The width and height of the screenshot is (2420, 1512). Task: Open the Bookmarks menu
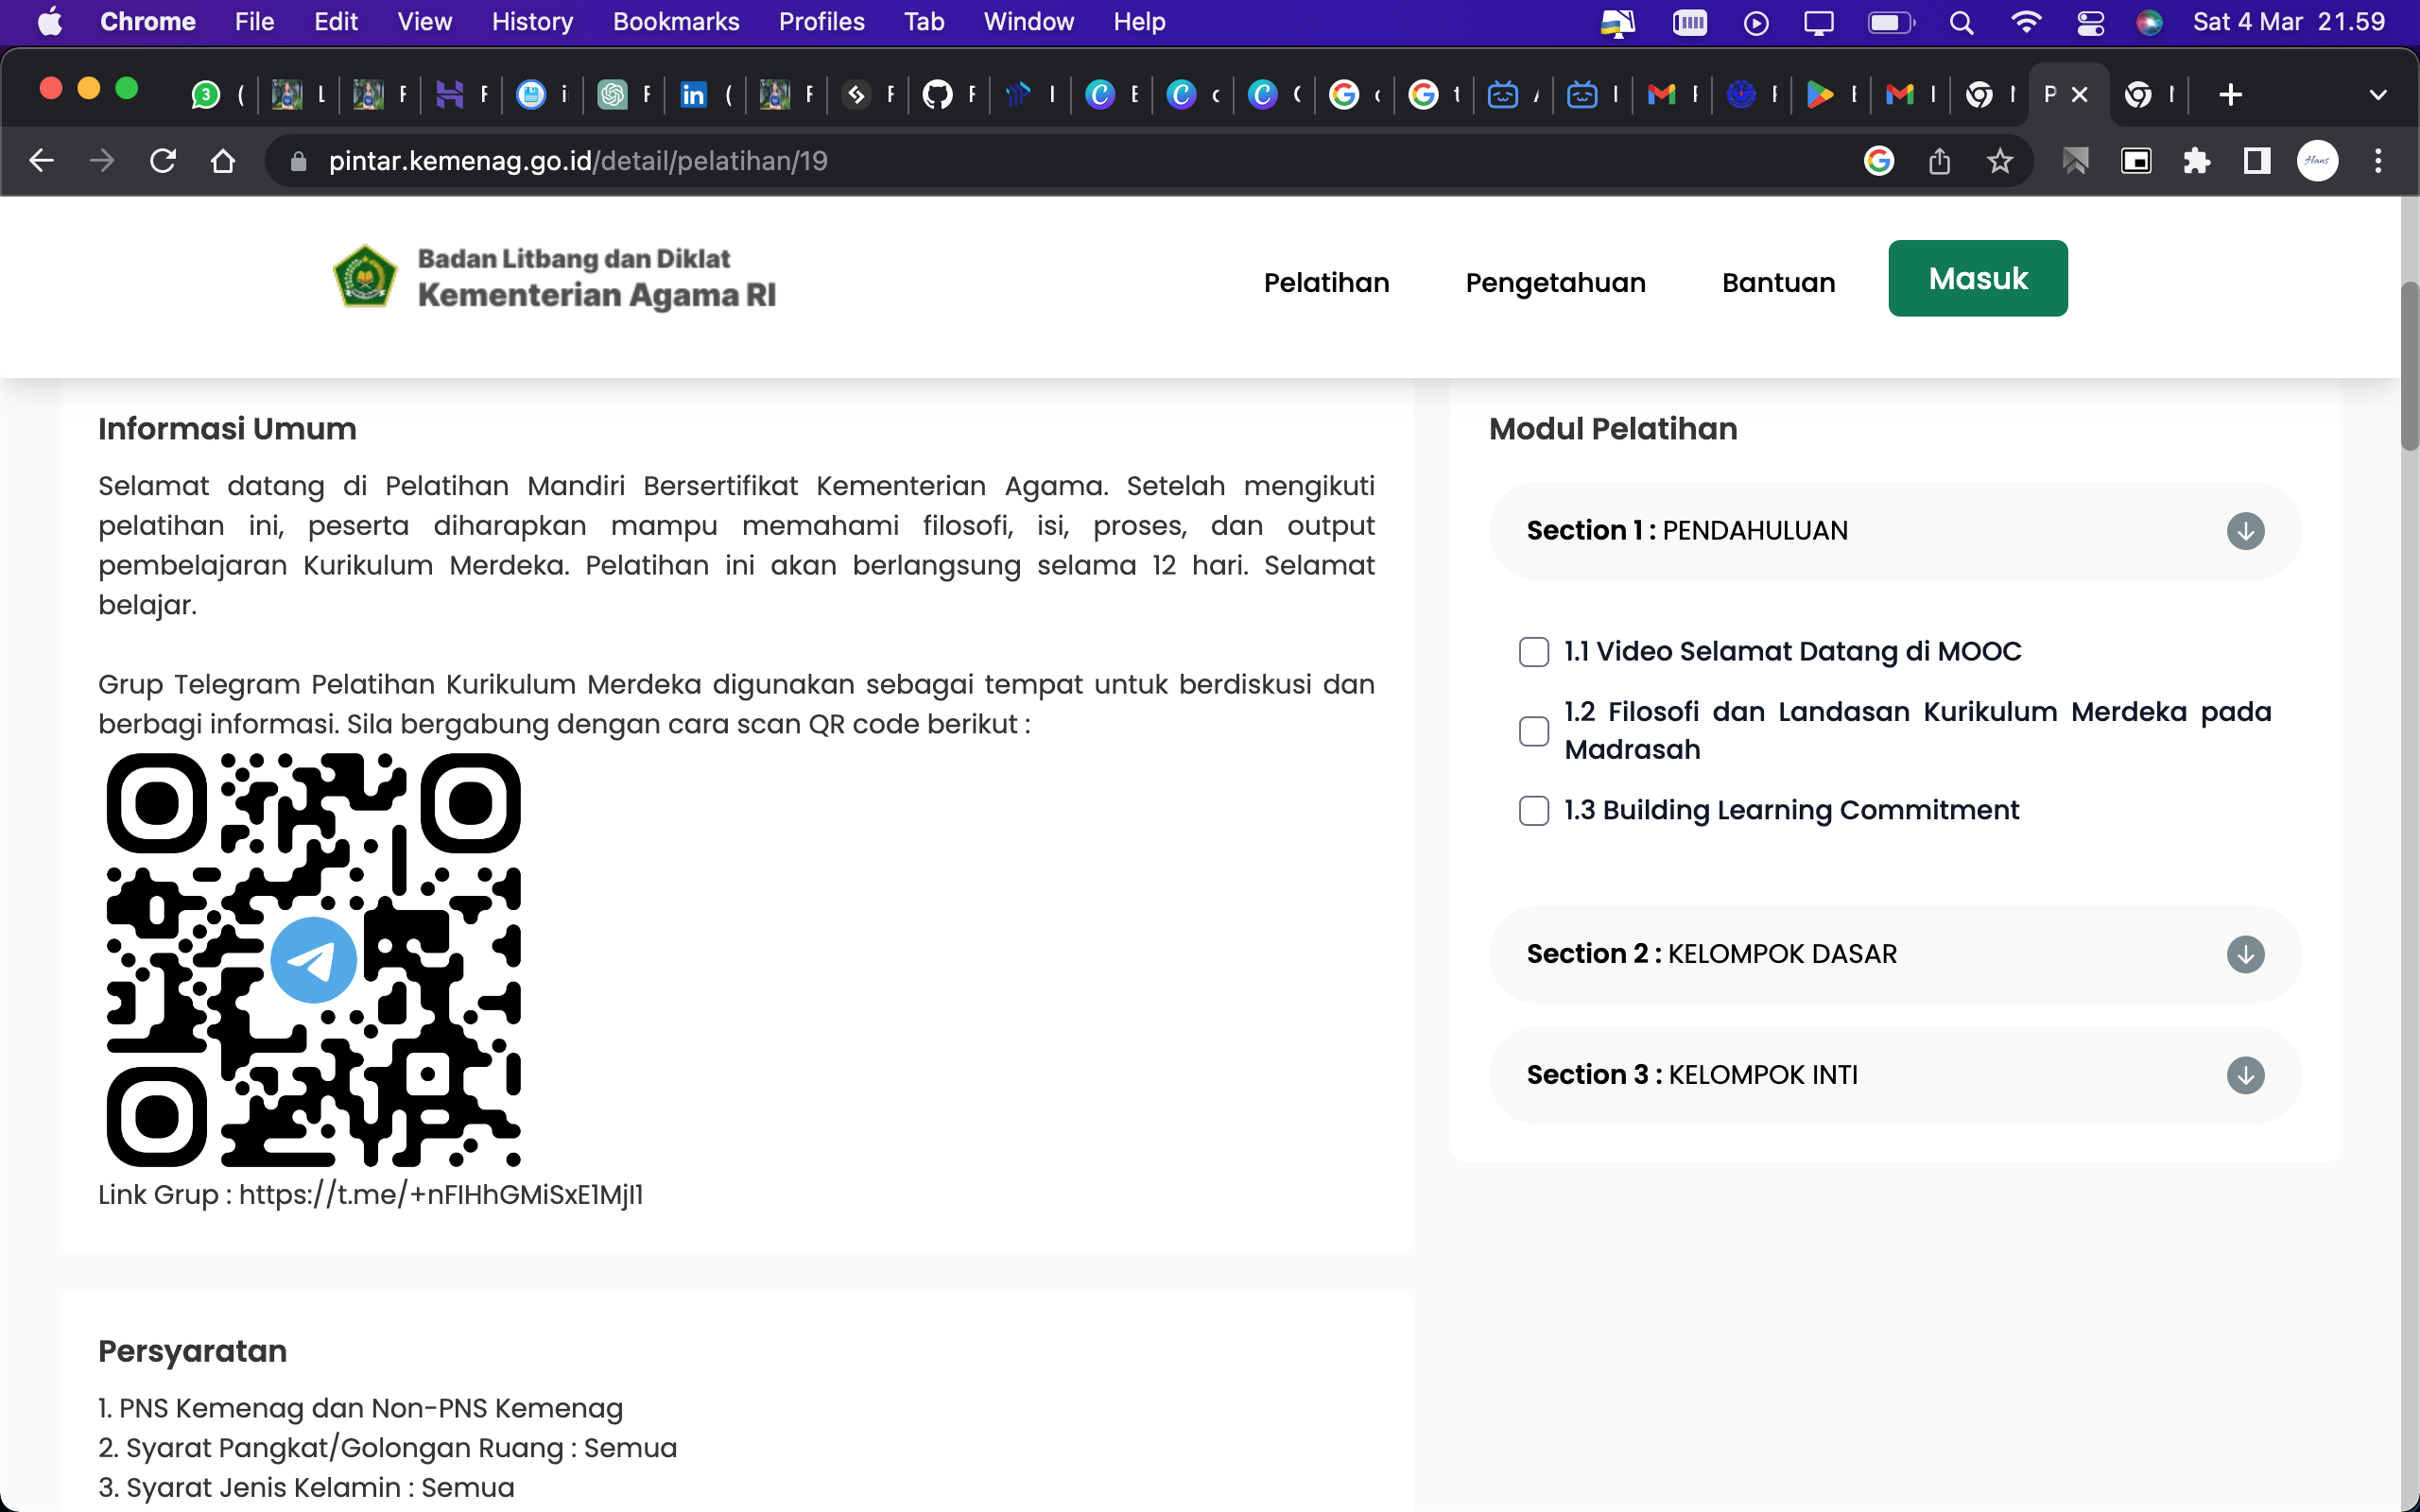coord(675,22)
